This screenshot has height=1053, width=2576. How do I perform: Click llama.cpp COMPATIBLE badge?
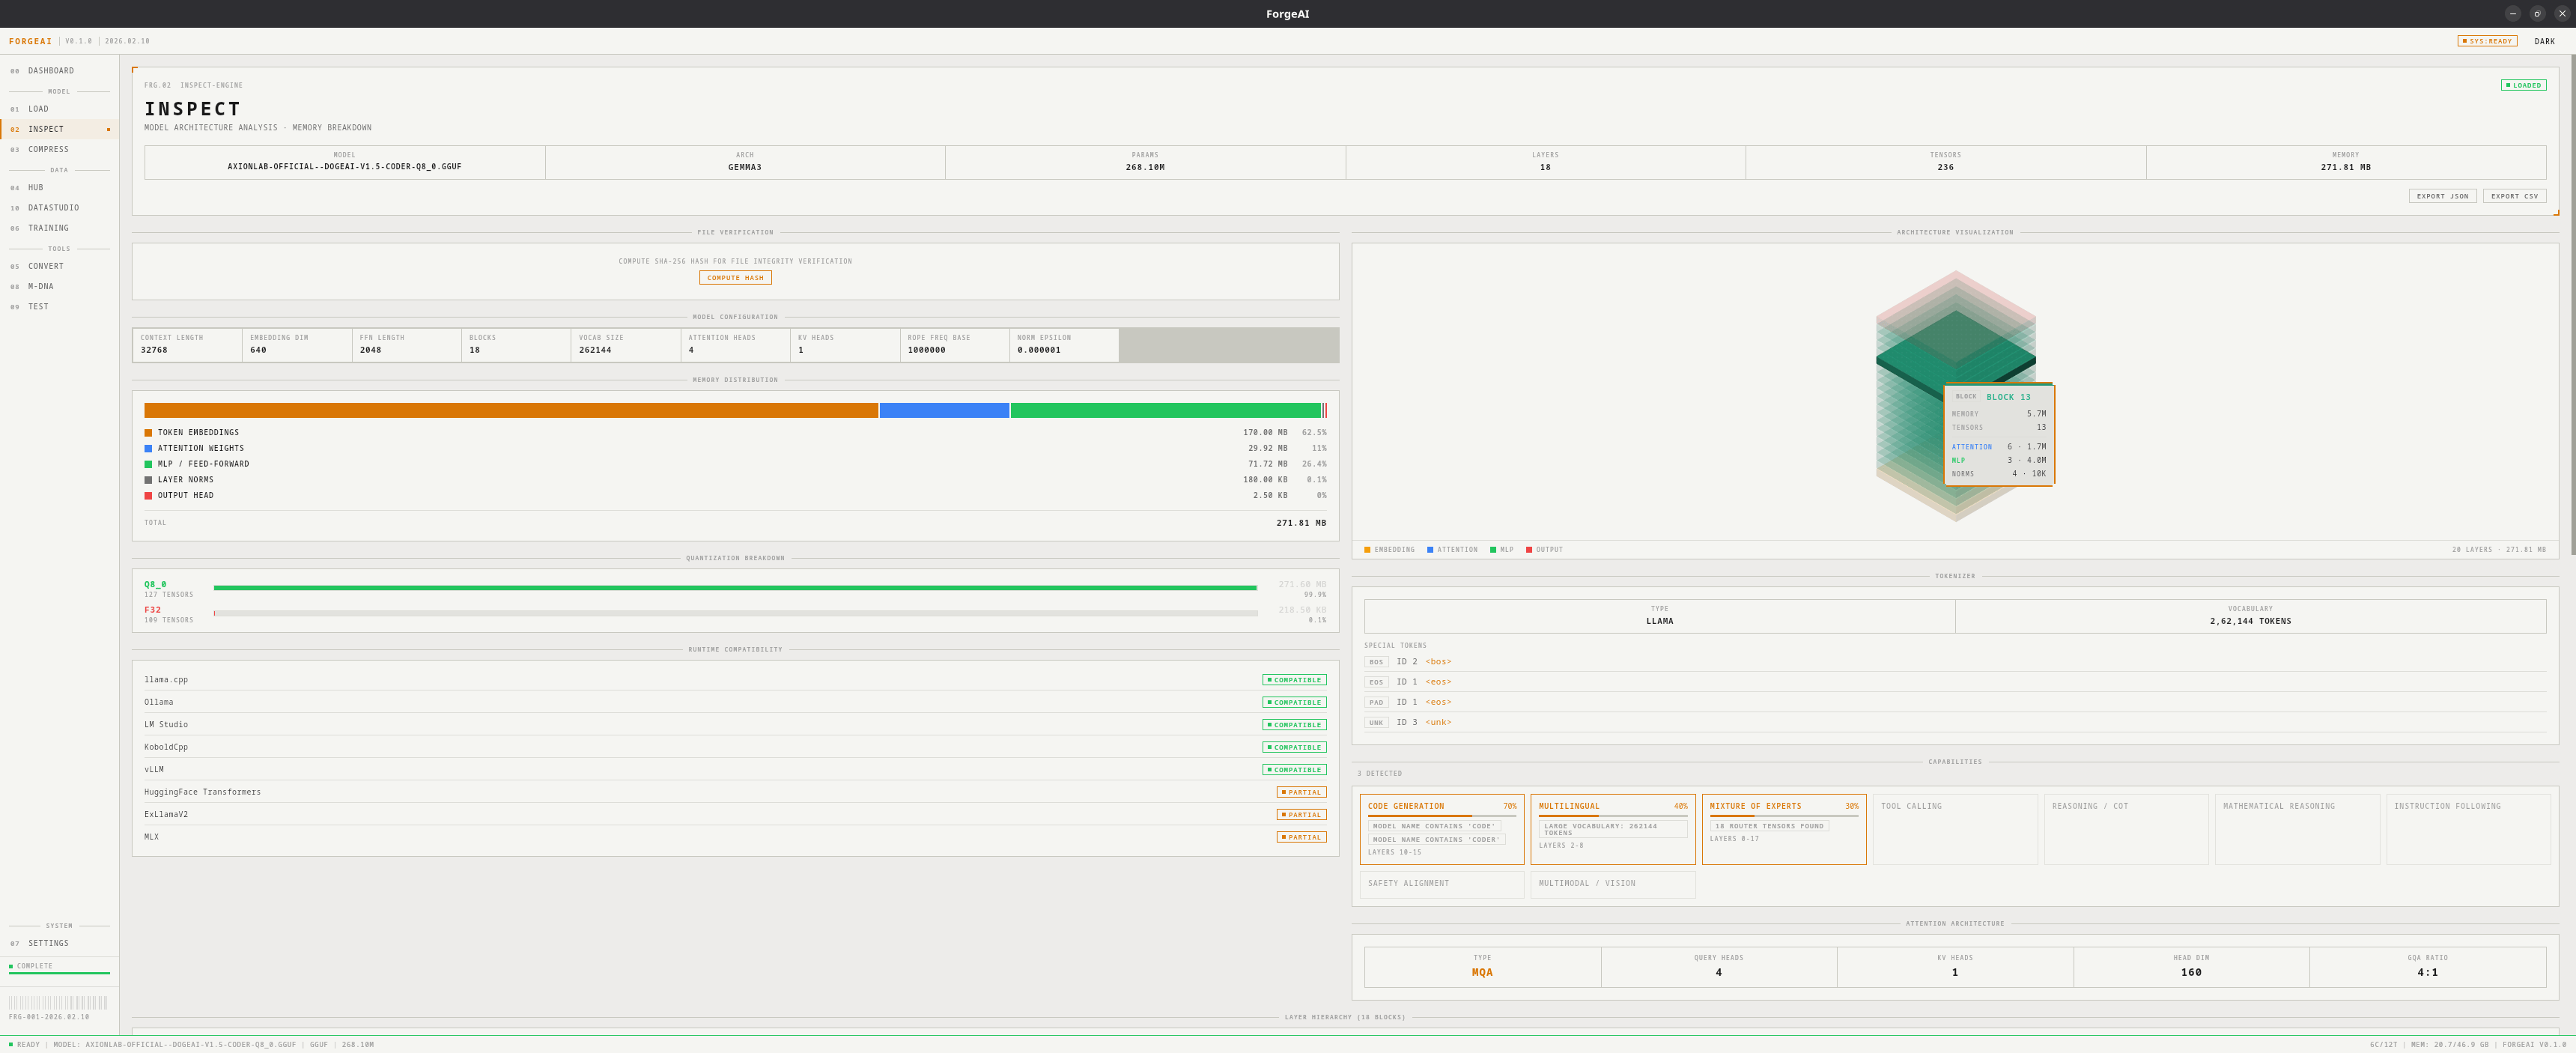pos(1294,680)
